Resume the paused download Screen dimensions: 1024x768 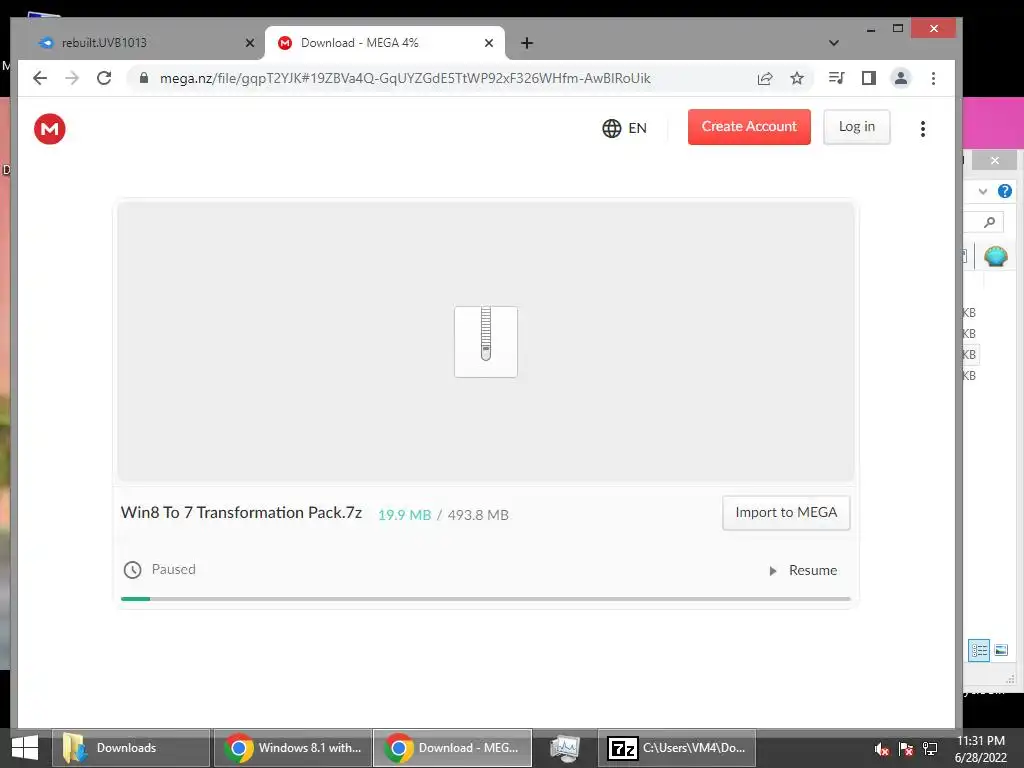804,570
